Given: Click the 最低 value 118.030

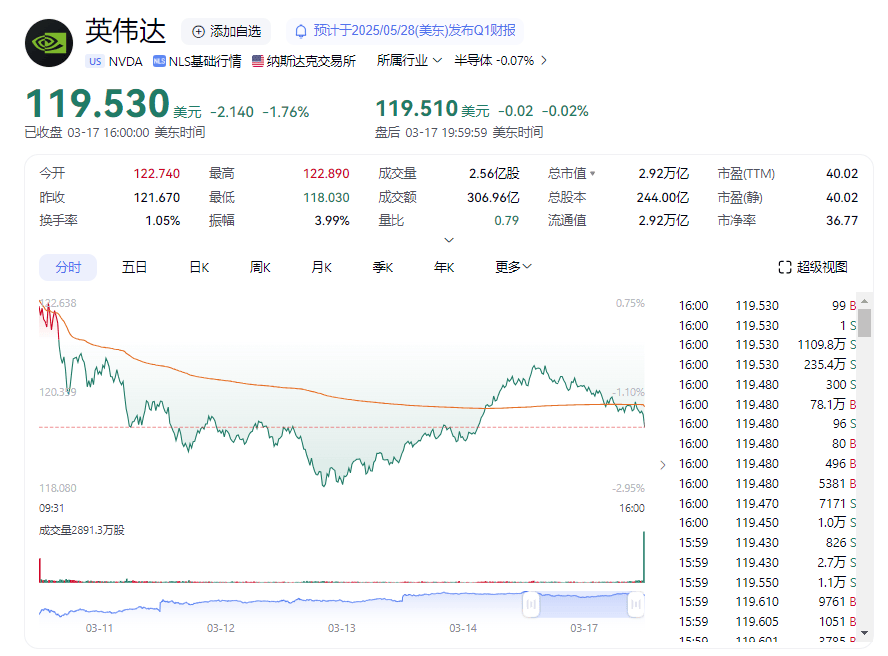Looking at the screenshot, I should click(326, 198).
